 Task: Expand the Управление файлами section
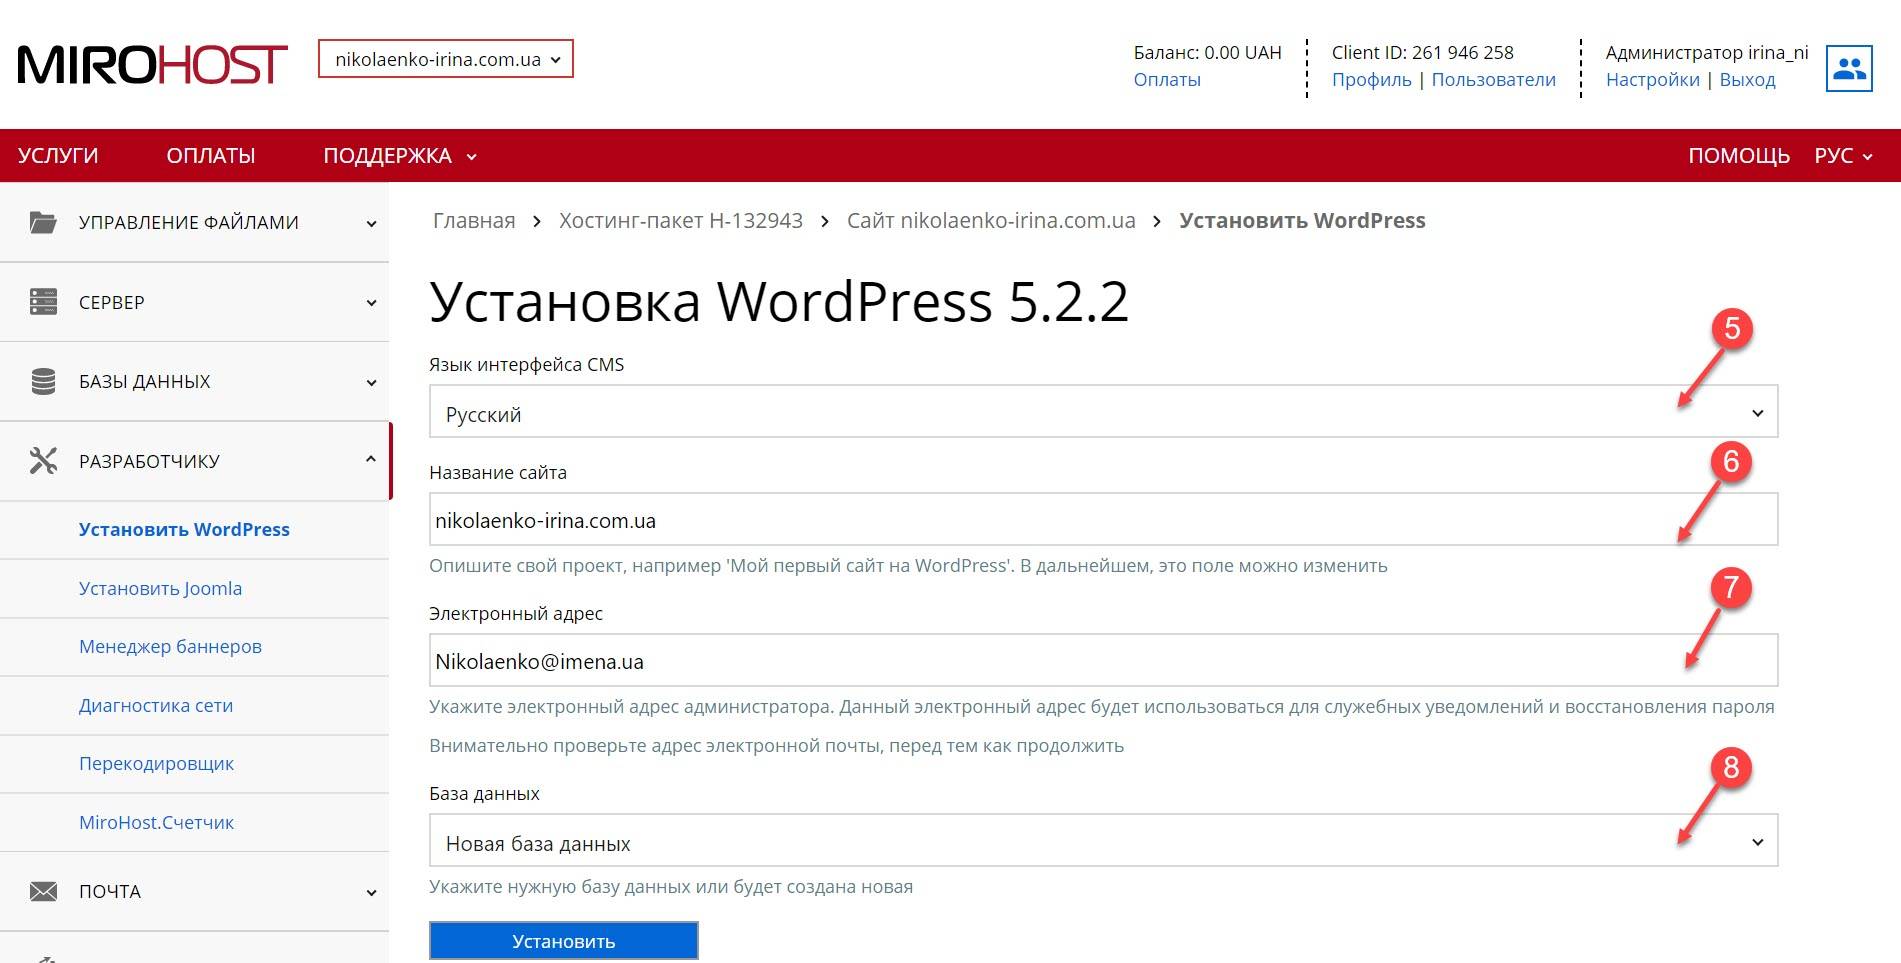click(x=194, y=222)
